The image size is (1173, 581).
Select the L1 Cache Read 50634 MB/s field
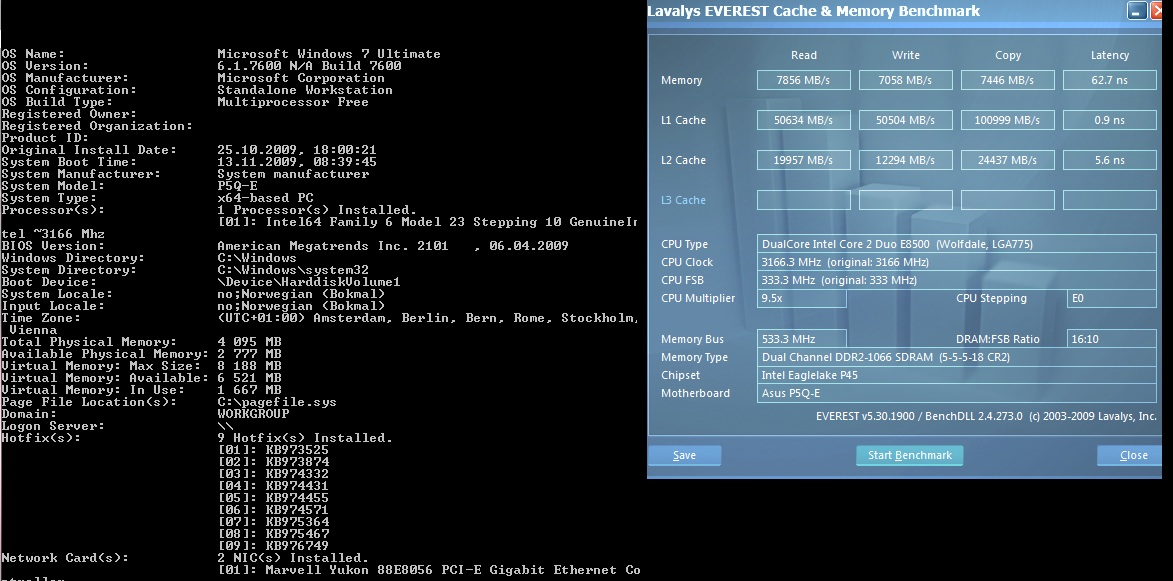pos(803,120)
